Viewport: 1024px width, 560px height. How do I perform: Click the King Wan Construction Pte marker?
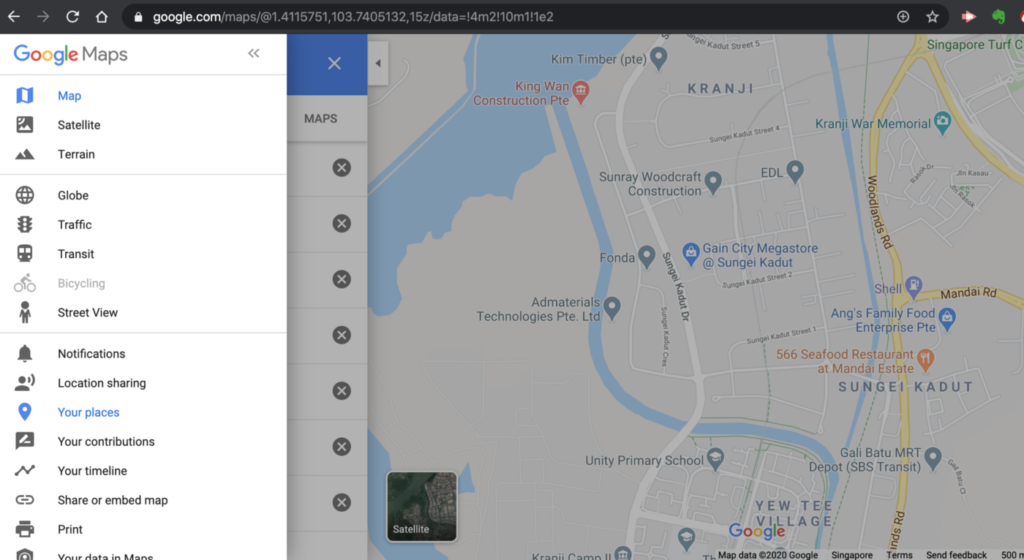tap(581, 92)
